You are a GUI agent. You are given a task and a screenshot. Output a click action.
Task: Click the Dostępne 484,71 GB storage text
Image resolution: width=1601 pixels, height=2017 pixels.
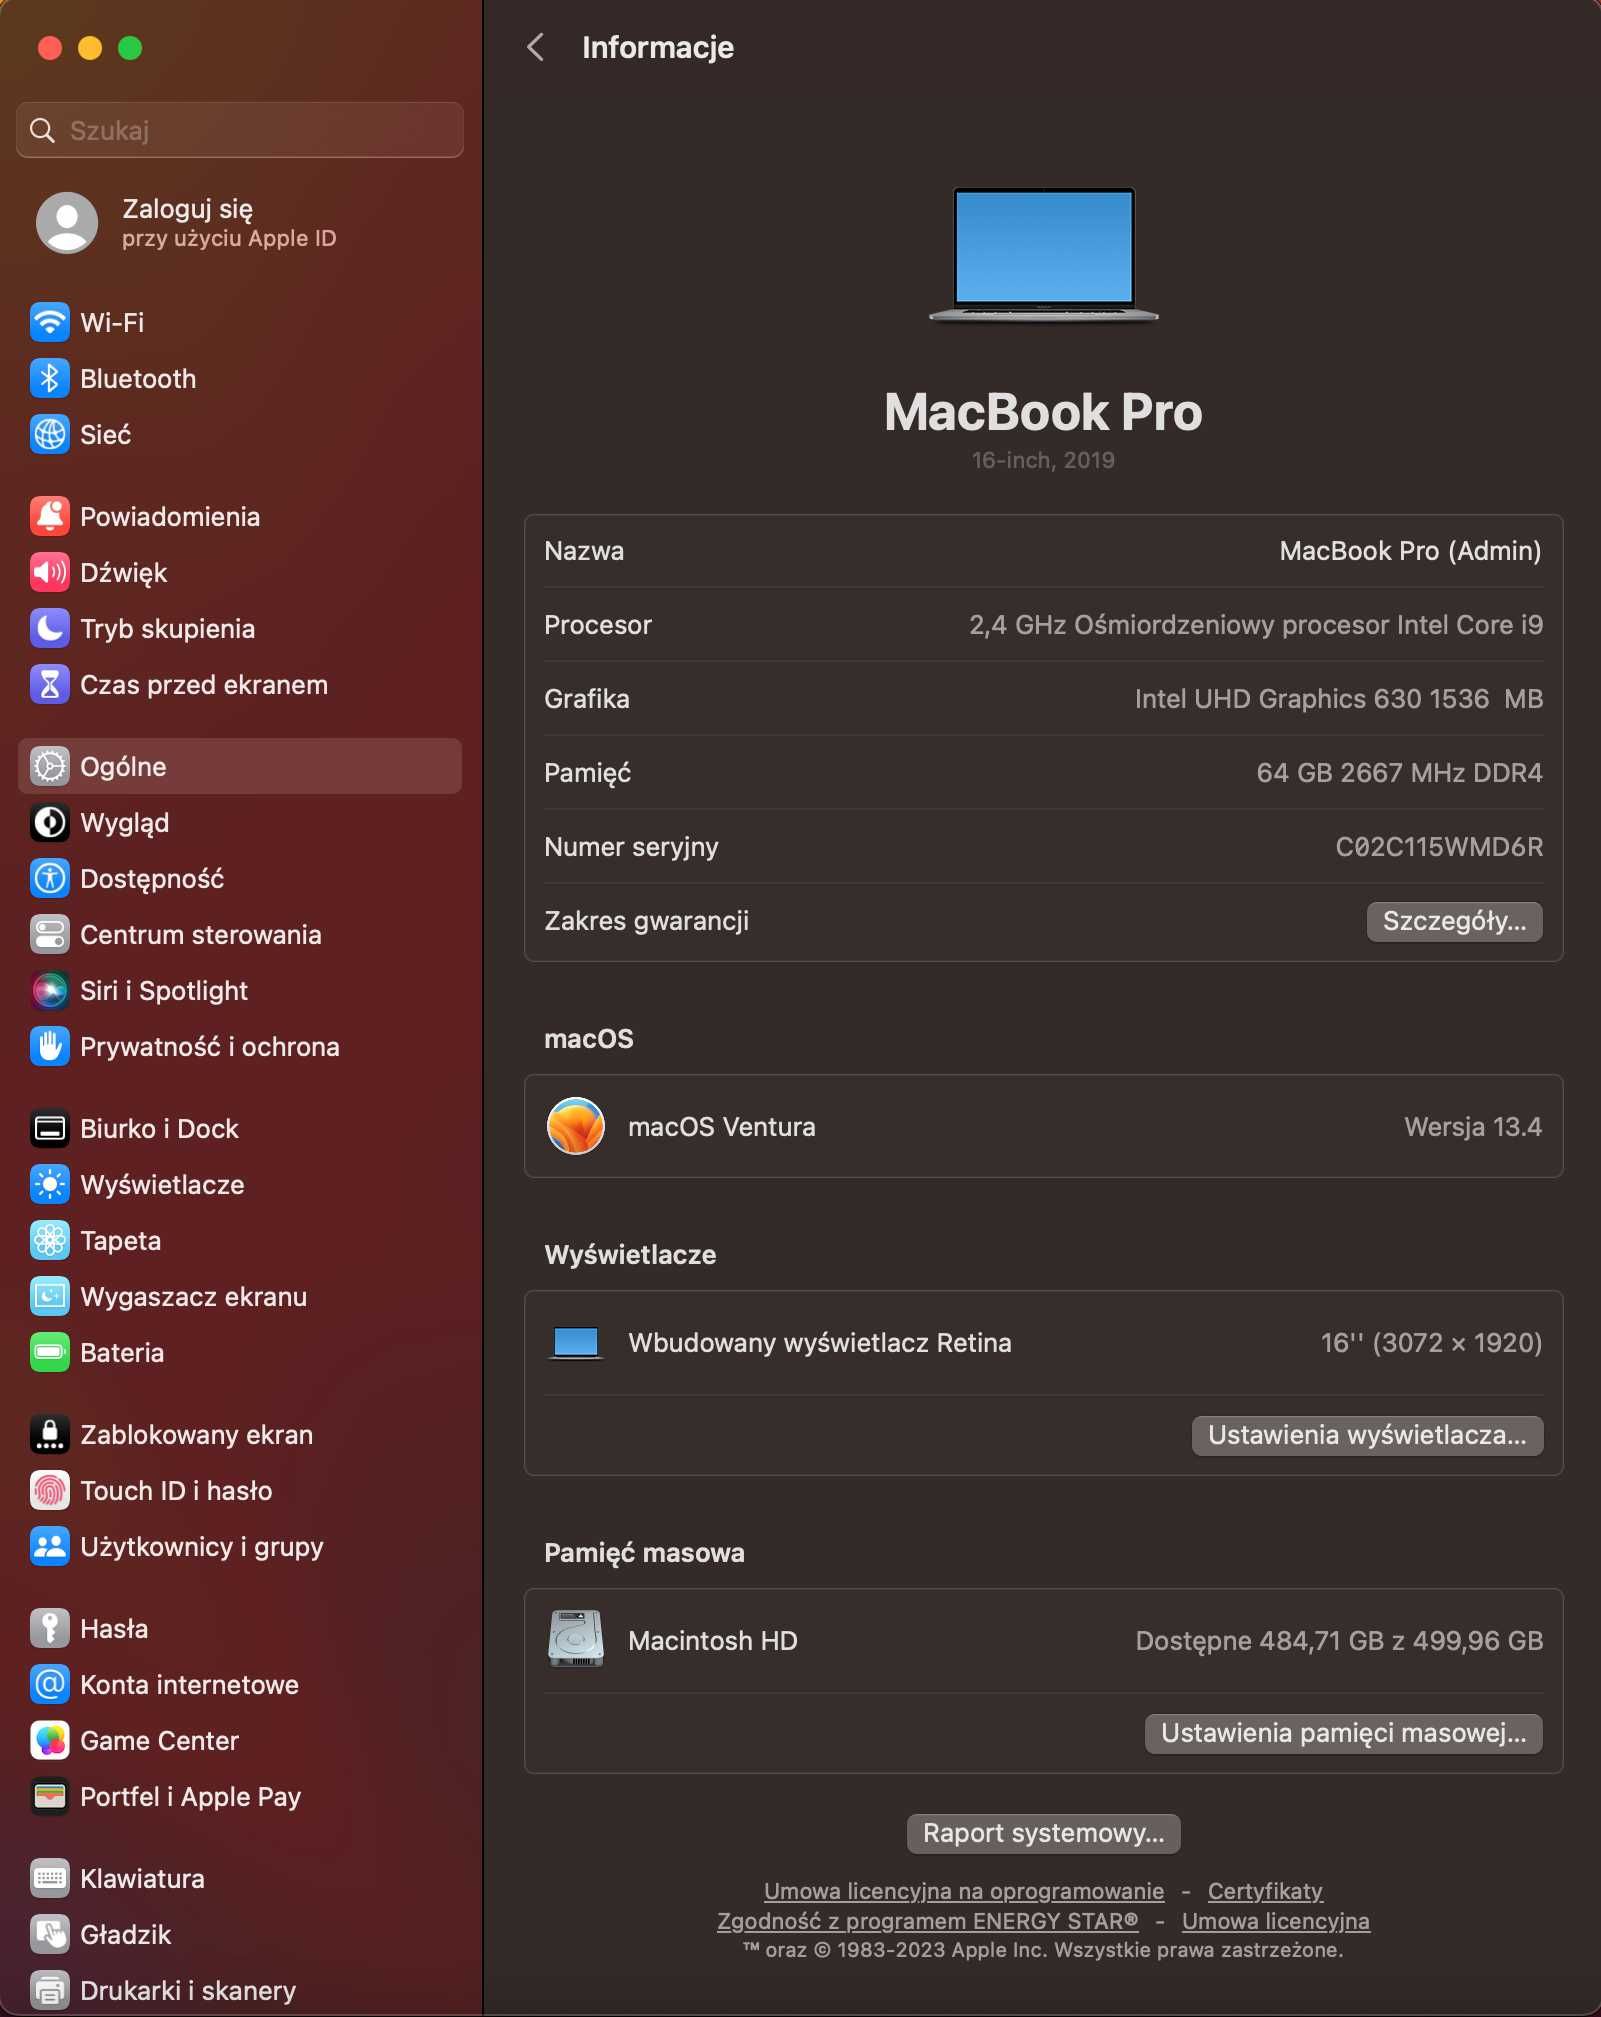(x=1339, y=1641)
